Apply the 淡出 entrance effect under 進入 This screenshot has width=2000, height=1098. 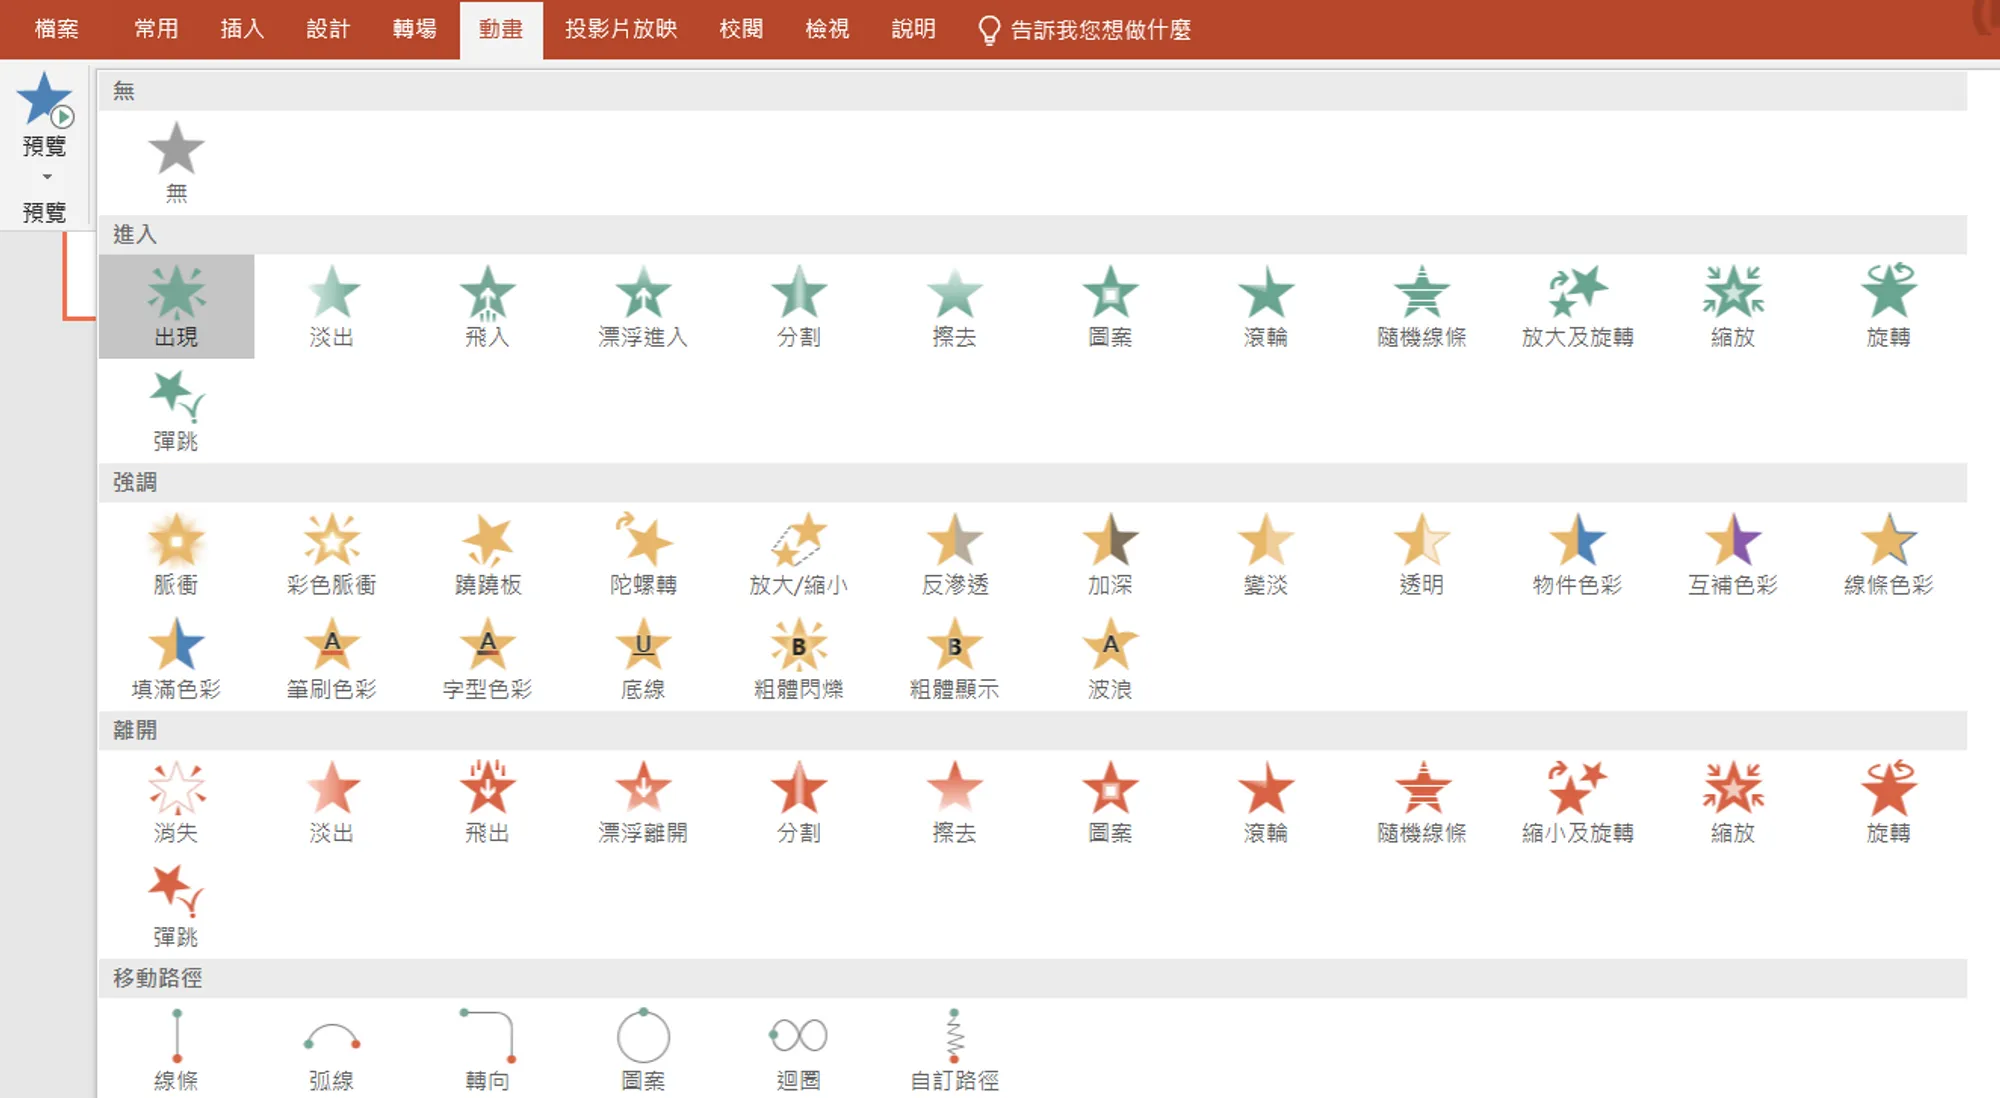coord(332,306)
